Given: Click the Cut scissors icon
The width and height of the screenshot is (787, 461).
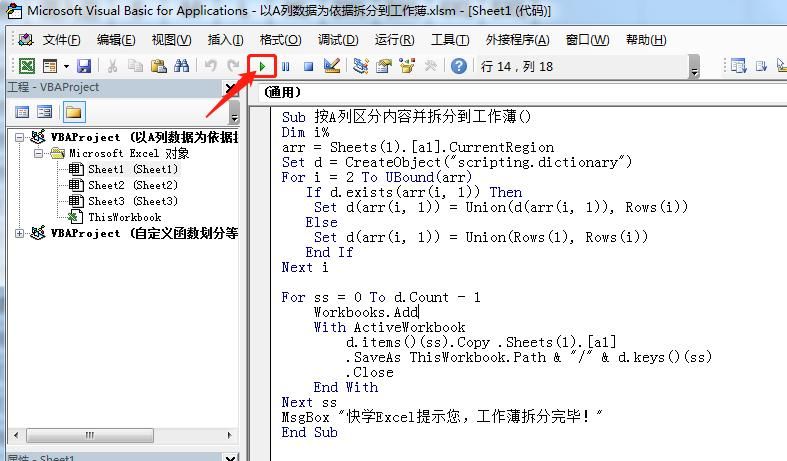Looking at the screenshot, I should click(112, 66).
